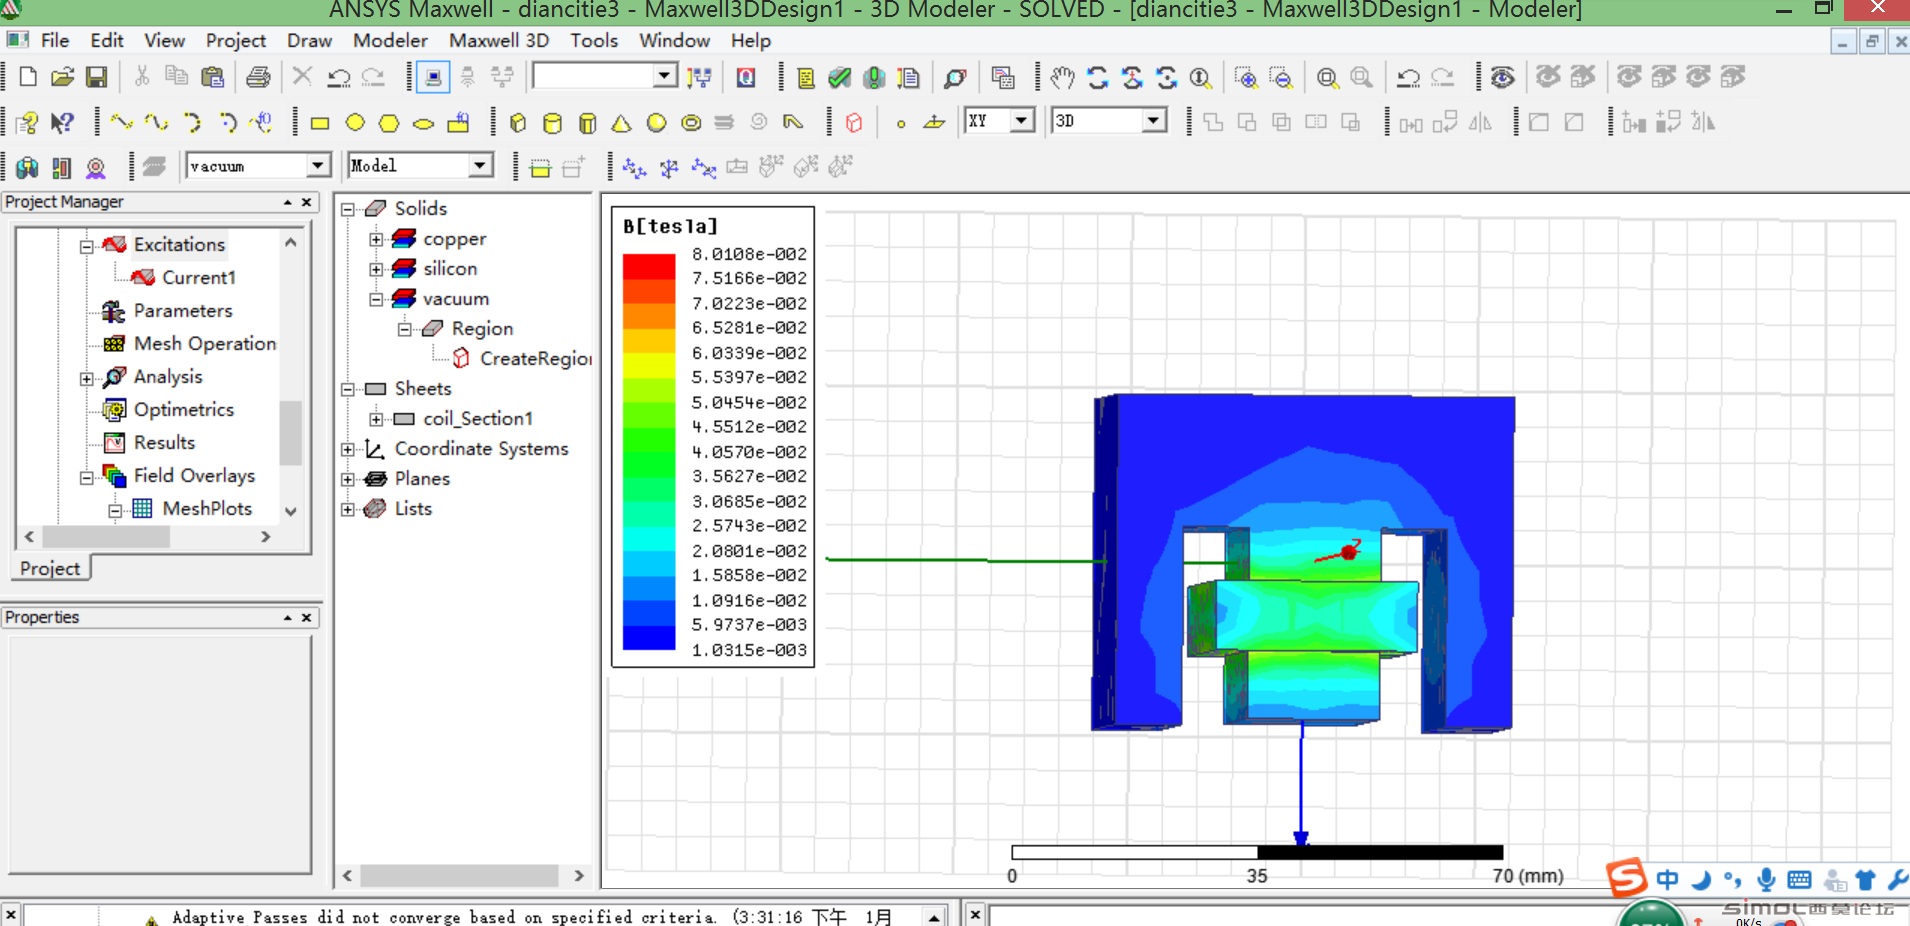
Task: Select the Optimetrics tree item
Action: coord(184,409)
